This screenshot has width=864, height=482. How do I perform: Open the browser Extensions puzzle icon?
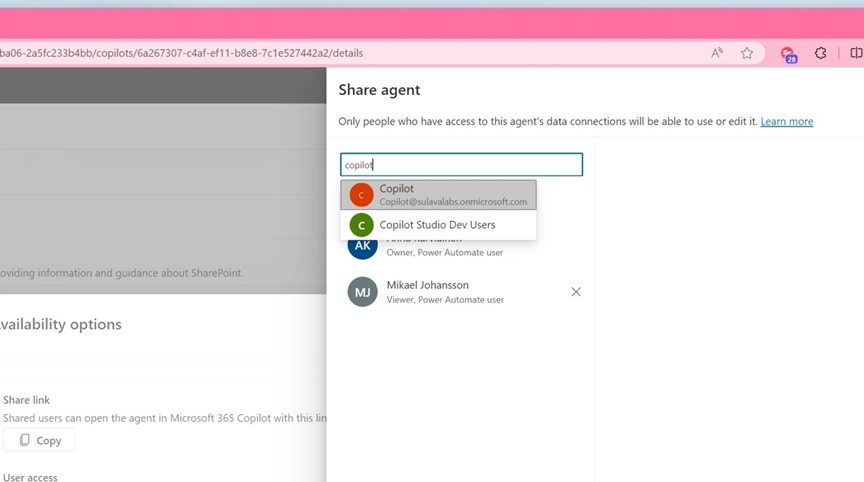point(821,53)
